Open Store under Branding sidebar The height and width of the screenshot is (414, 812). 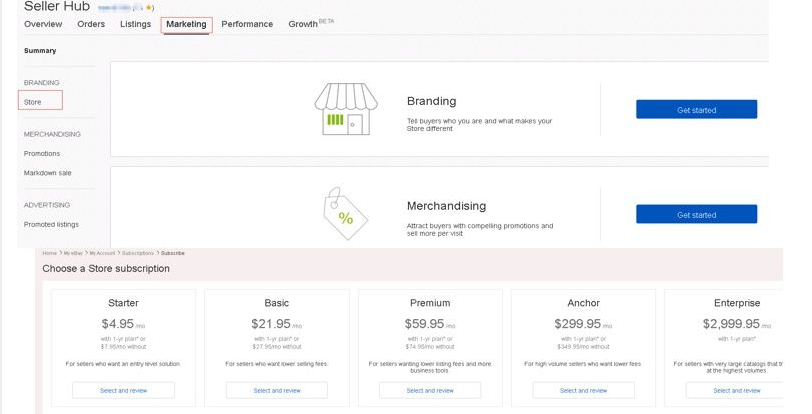(33, 102)
